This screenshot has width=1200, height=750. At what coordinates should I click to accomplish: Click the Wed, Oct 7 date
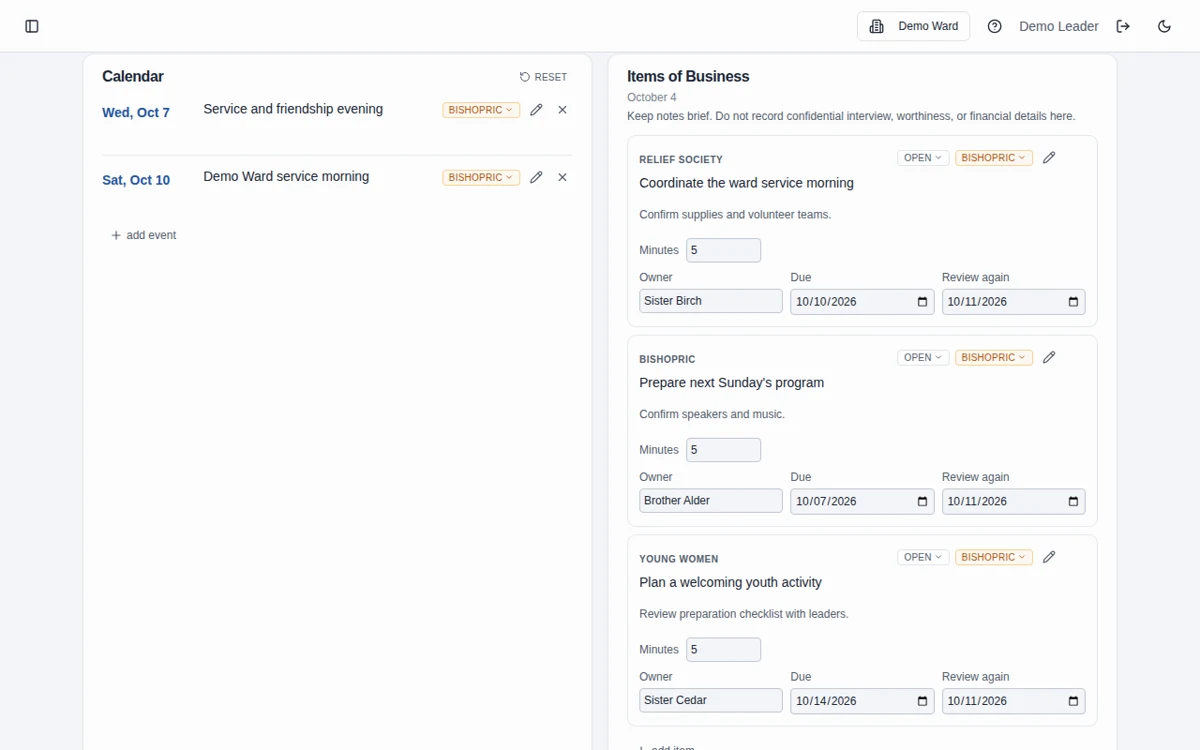tap(136, 112)
